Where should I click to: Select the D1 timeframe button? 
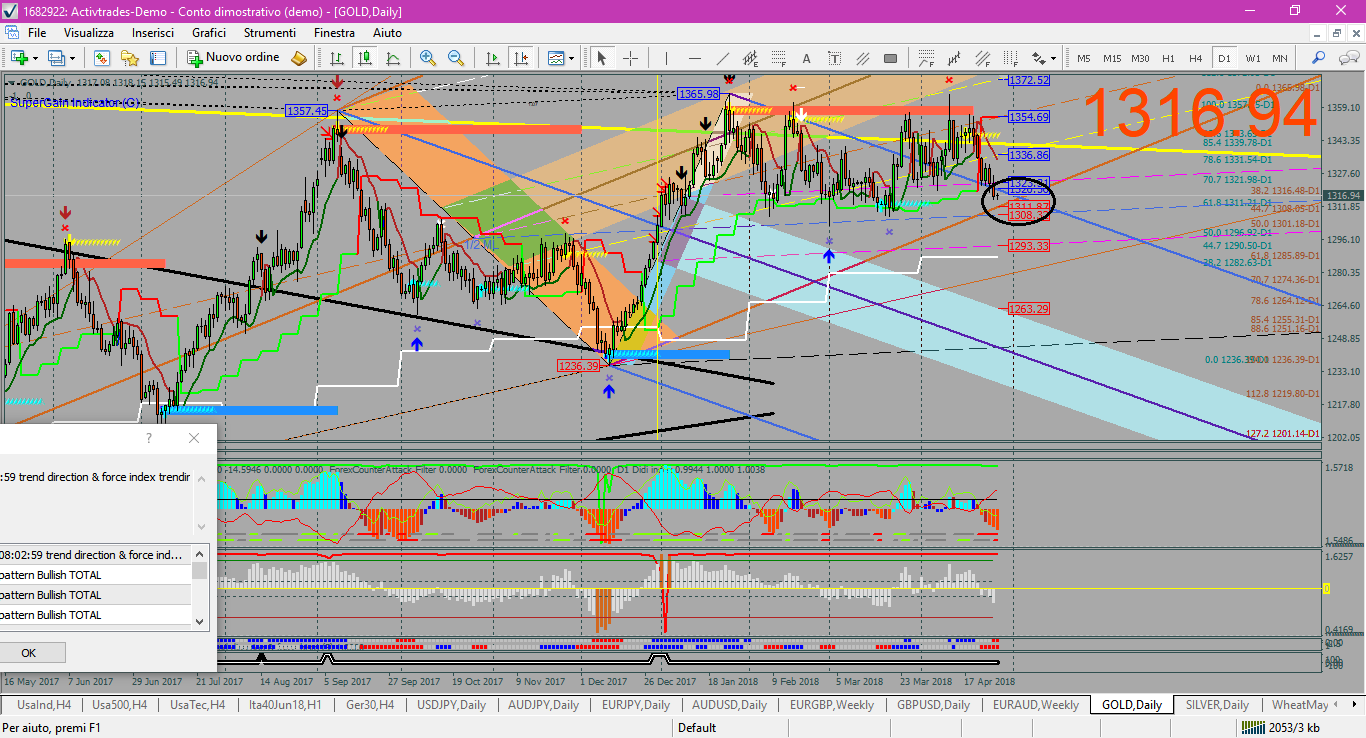pos(1224,58)
